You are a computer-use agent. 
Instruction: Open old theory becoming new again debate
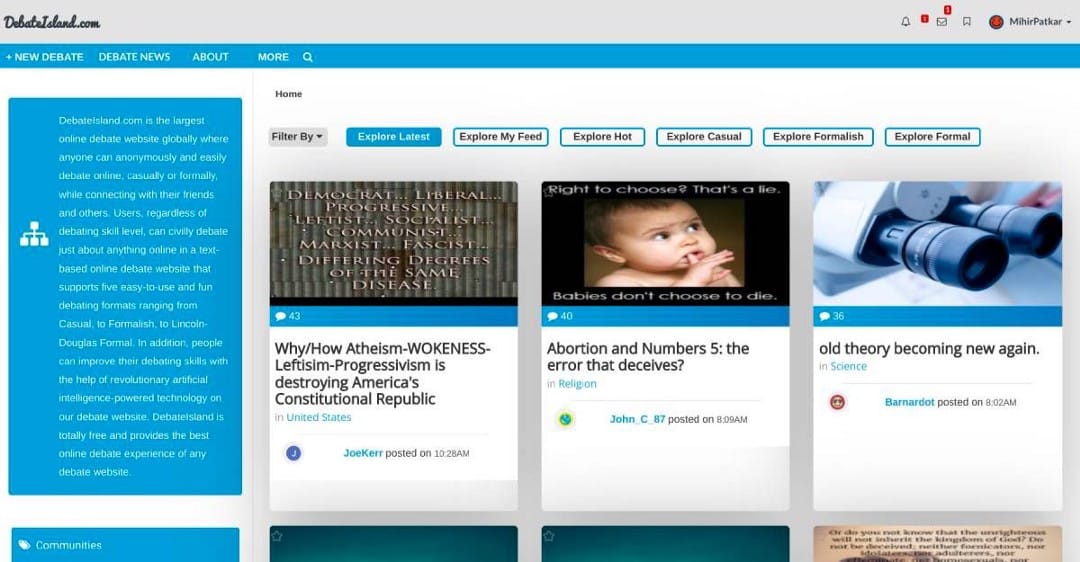point(929,348)
